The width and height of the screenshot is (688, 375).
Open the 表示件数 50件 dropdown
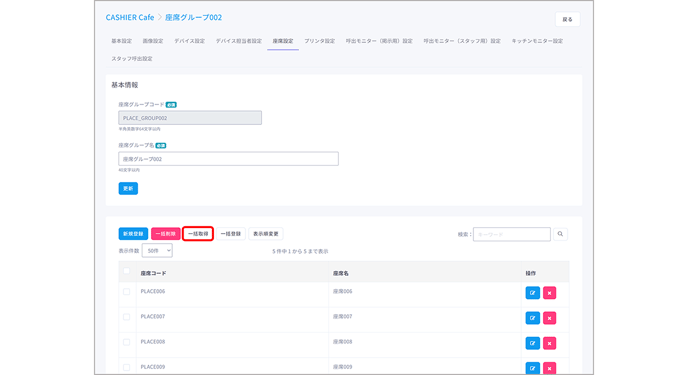tap(157, 251)
